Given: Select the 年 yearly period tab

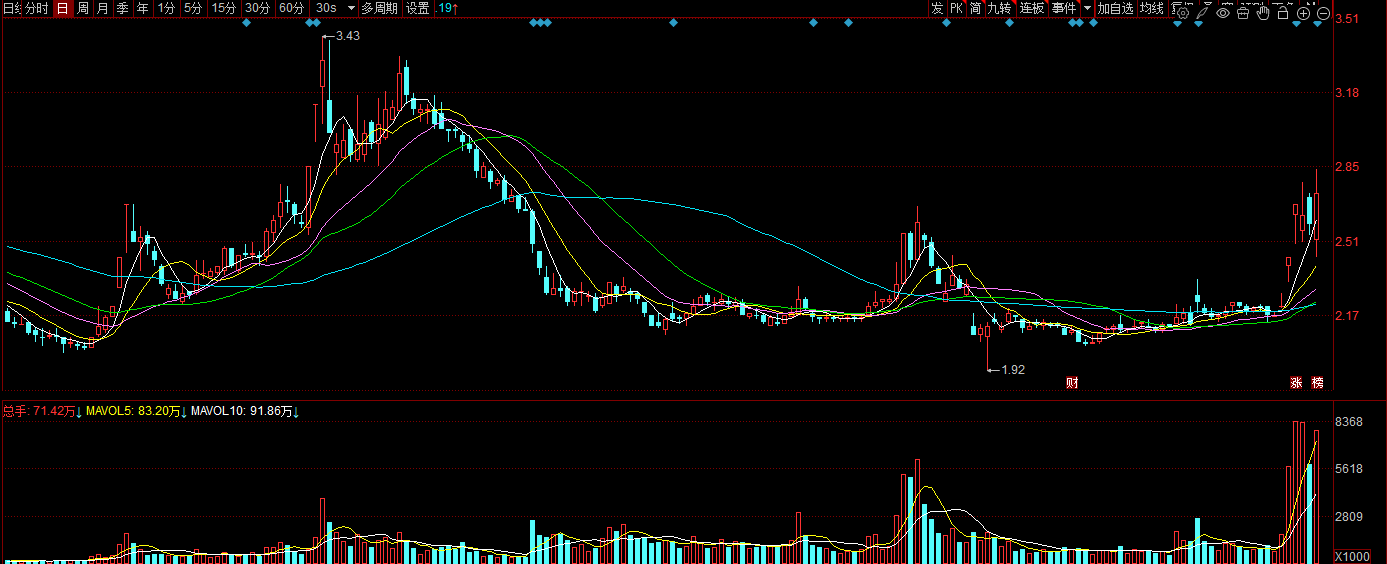Looking at the screenshot, I should click(143, 8).
